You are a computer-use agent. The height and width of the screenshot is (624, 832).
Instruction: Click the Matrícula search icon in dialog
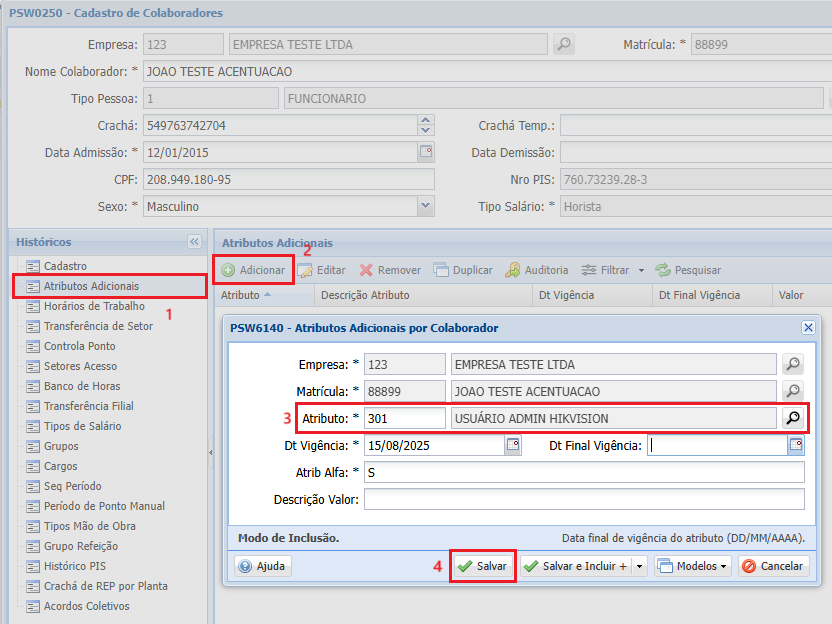click(x=792, y=391)
